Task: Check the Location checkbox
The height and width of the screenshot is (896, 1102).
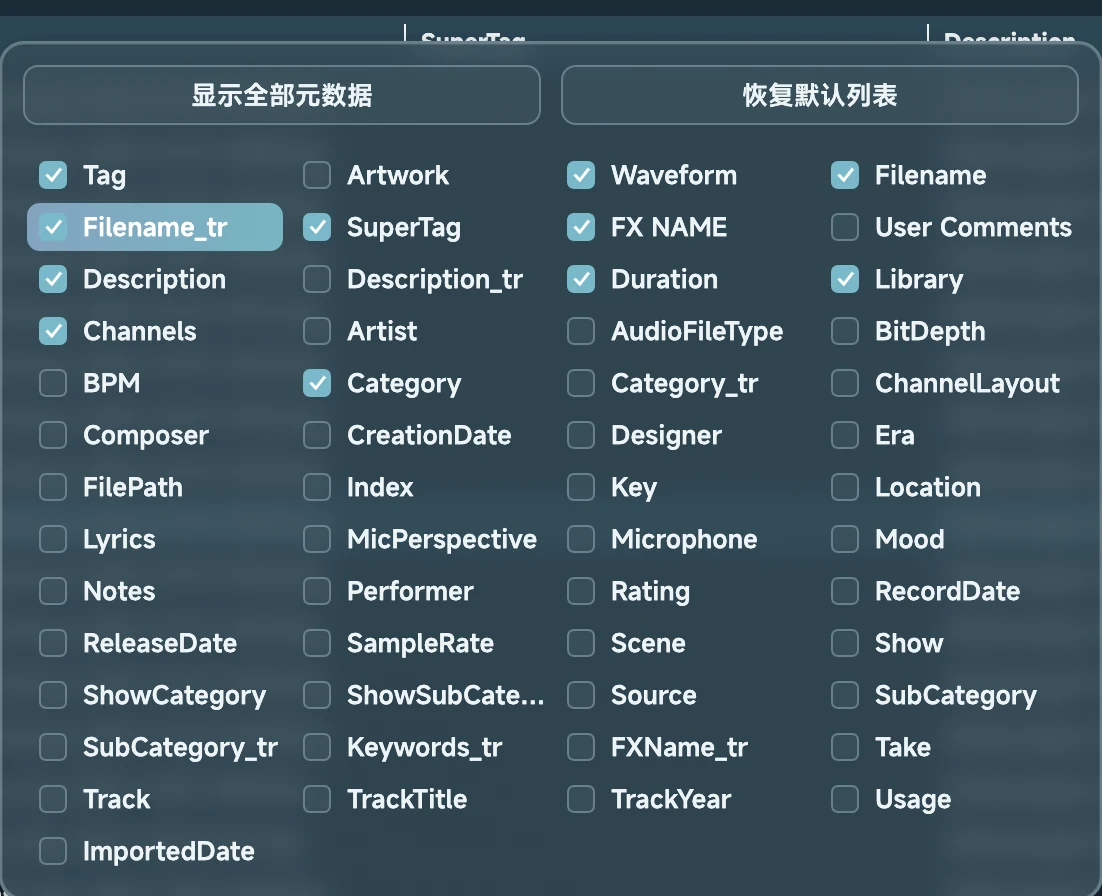Action: pyautogui.click(x=845, y=487)
